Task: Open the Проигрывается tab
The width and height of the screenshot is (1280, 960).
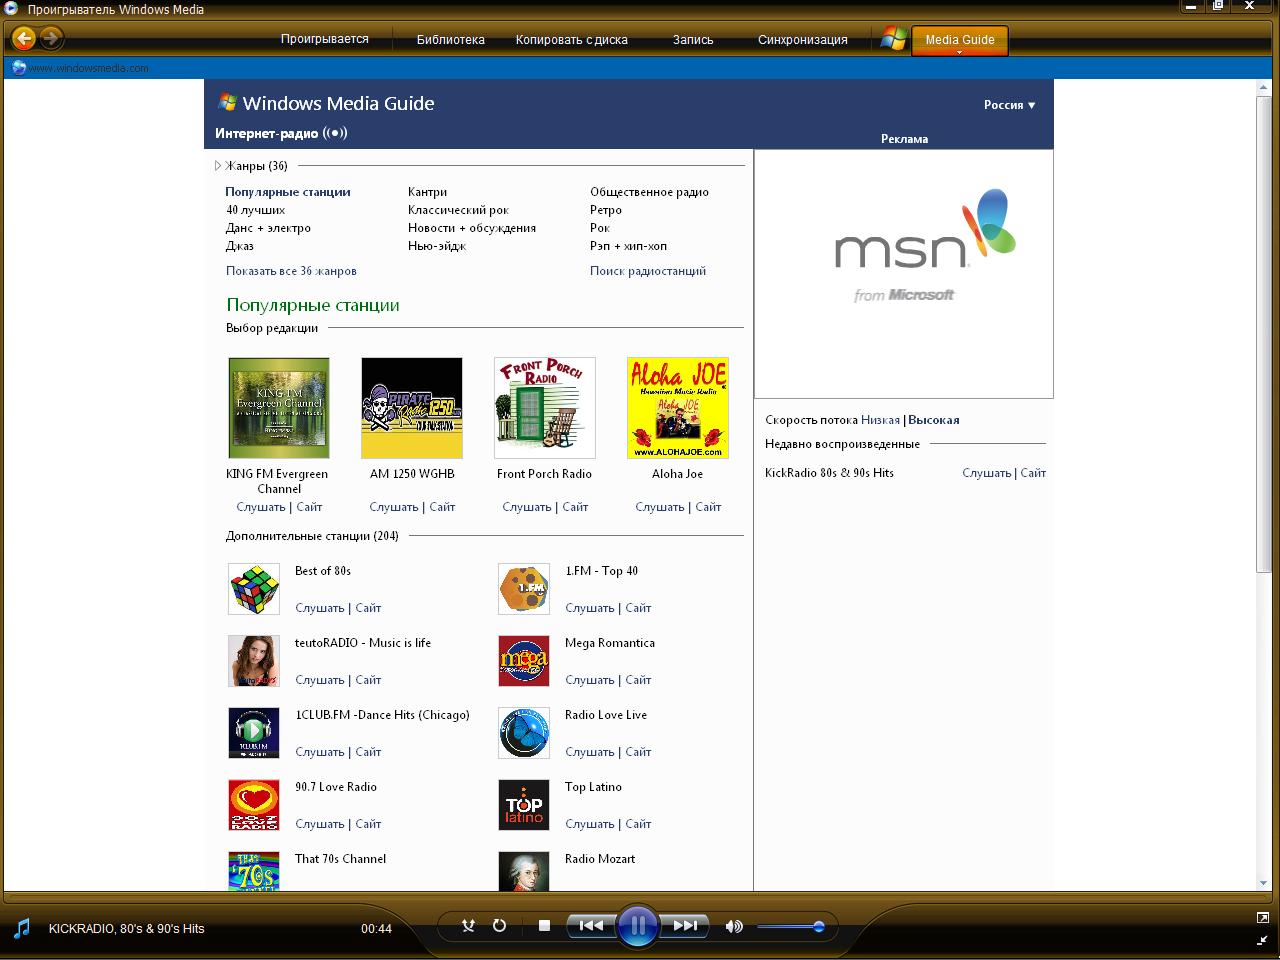Action: [x=324, y=39]
